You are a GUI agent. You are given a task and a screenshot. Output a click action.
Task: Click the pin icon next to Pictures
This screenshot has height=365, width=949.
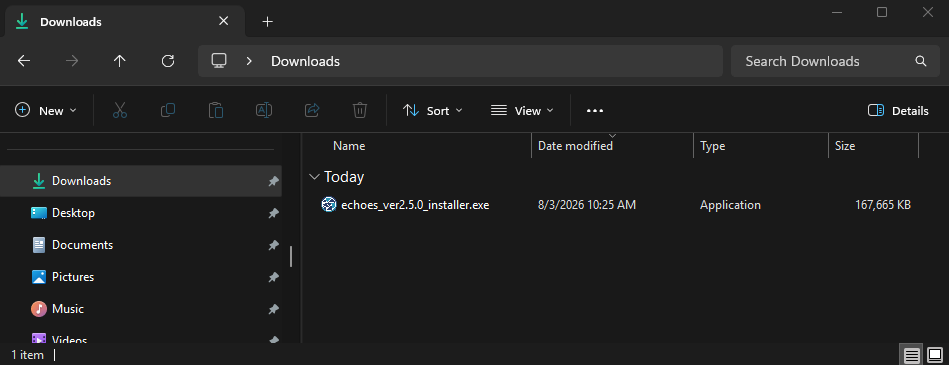pos(273,277)
